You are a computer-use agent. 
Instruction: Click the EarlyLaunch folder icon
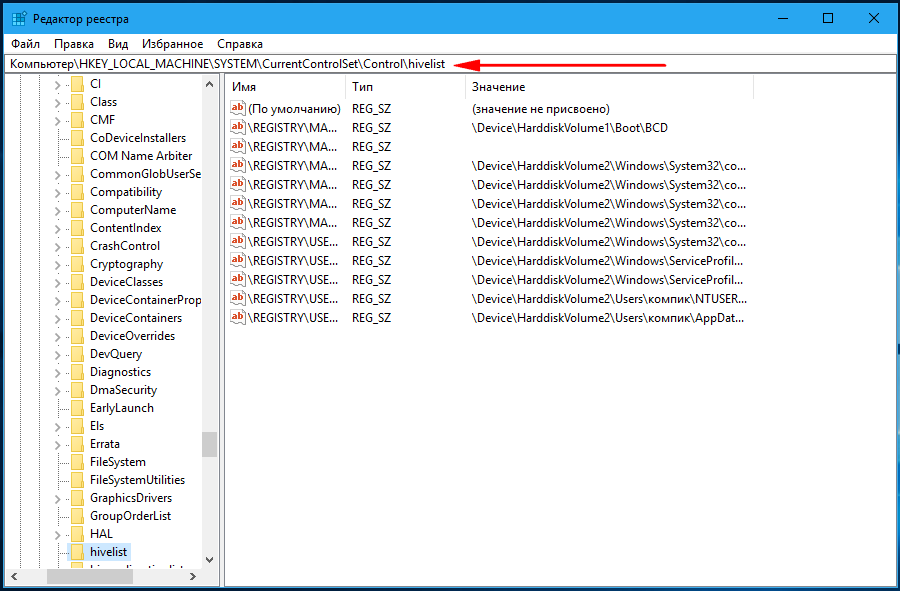point(77,408)
